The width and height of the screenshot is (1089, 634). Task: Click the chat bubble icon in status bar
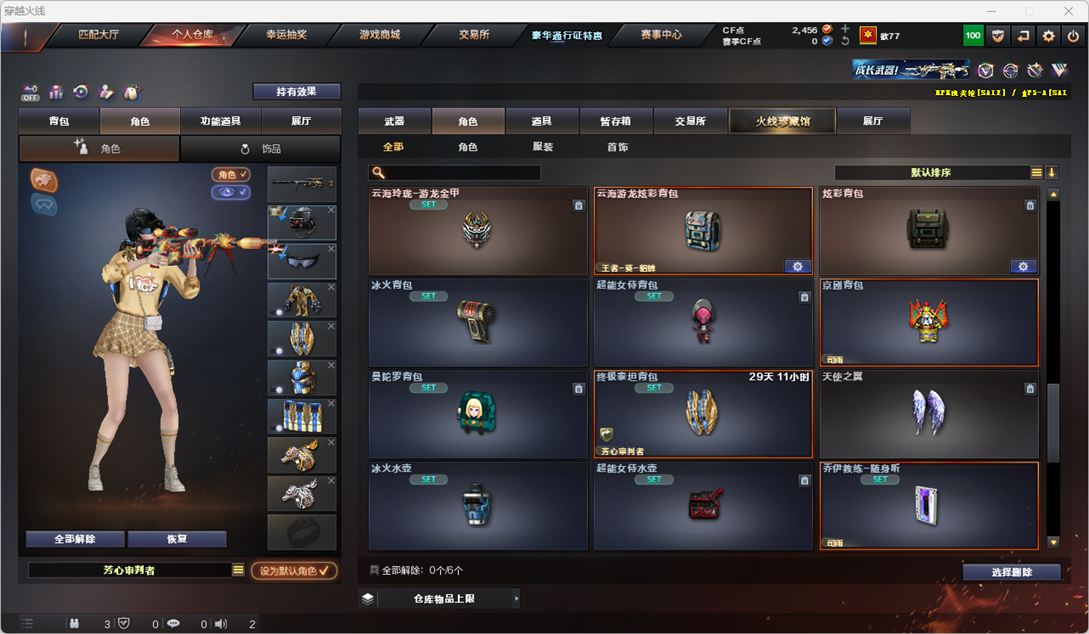[173, 624]
